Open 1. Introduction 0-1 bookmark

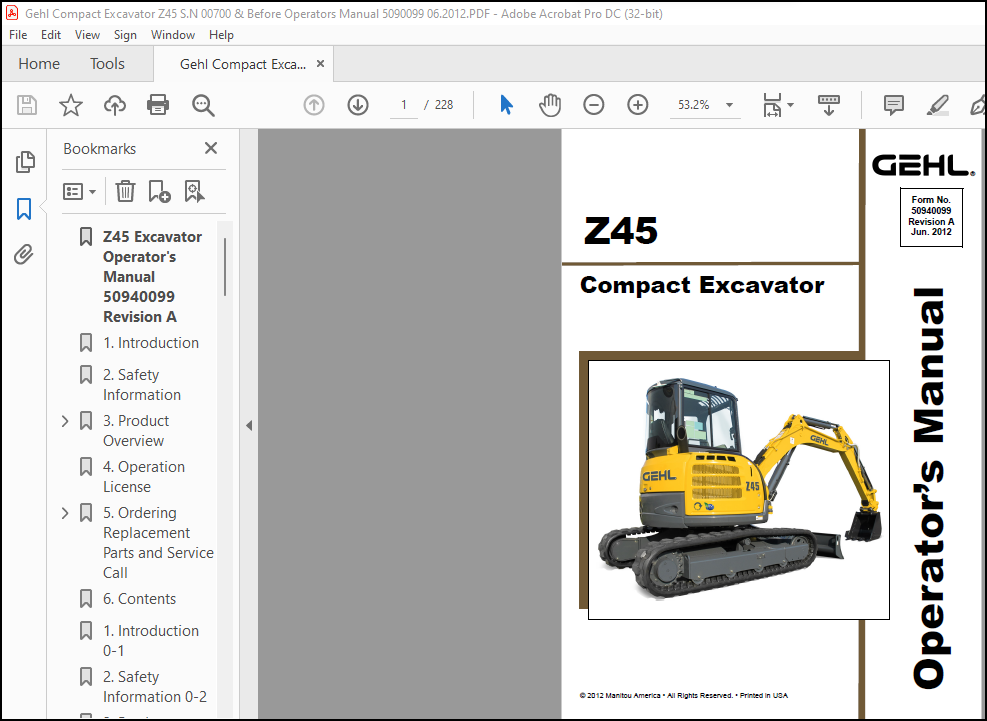(x=151, y=640)
